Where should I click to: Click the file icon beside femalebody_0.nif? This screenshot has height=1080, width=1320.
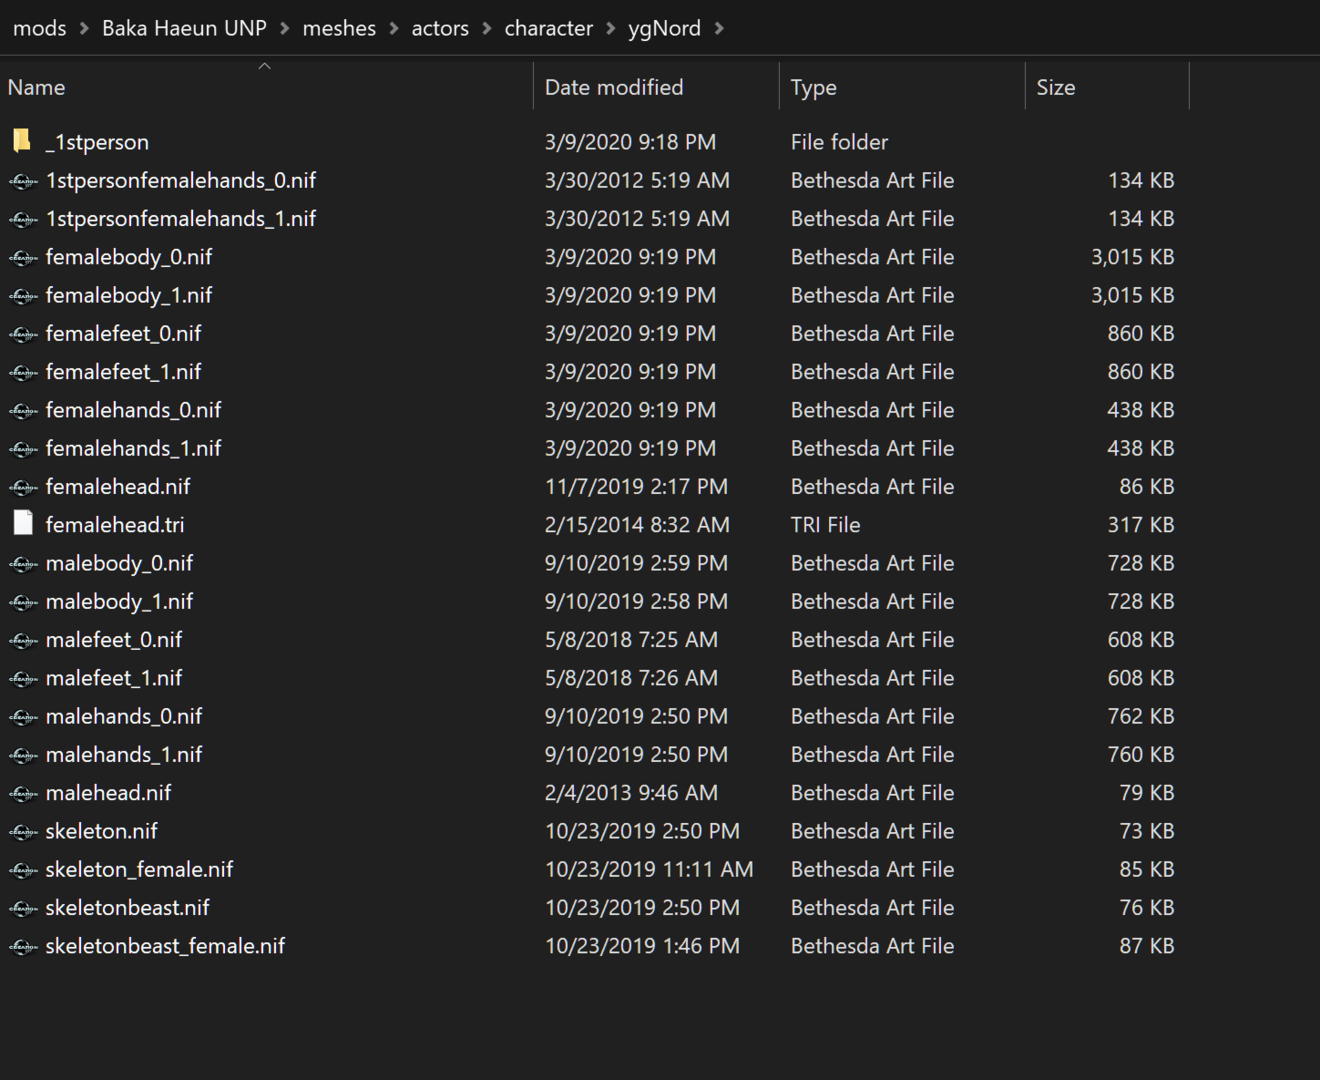coord(22,256)
